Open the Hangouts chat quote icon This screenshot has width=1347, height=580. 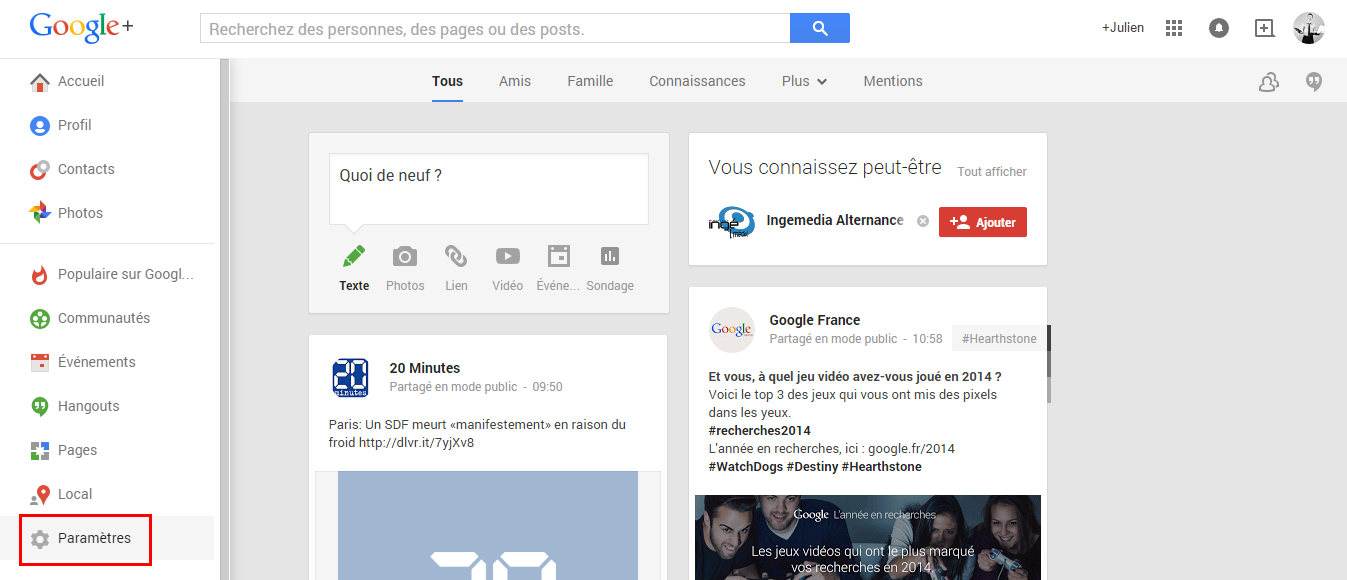pyautogui.click(x=1314, y=82)
